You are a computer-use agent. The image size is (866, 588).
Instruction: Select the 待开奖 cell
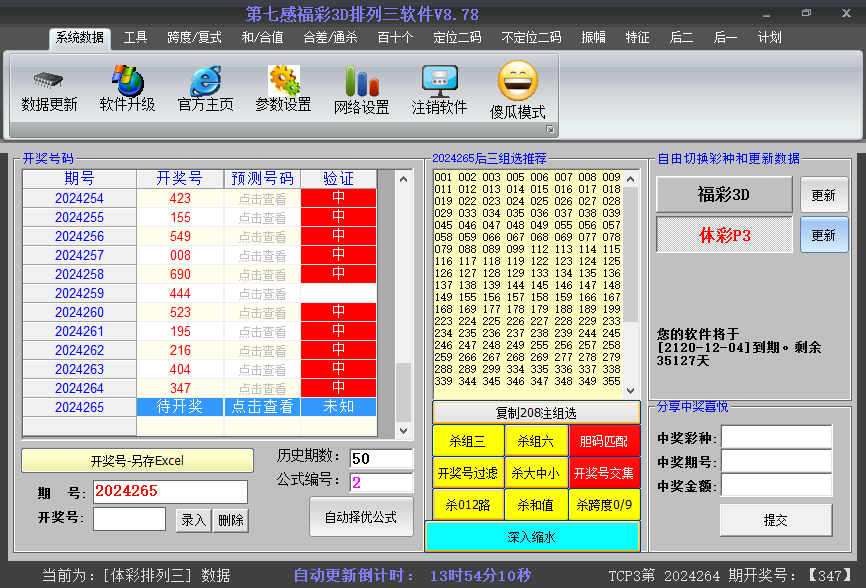[179, 407]
